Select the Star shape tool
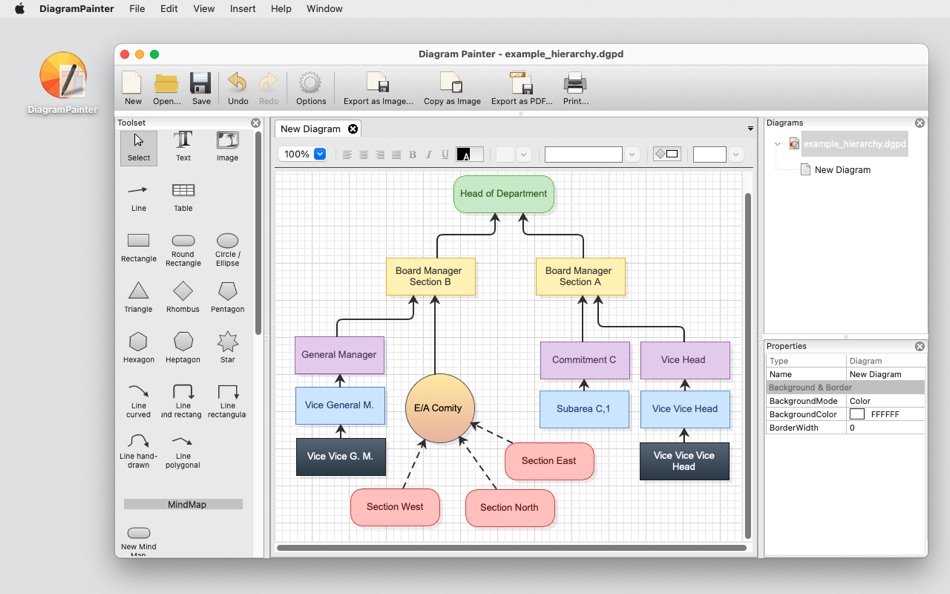Screen dimensions: 950x594 click(x=227, y=347)
